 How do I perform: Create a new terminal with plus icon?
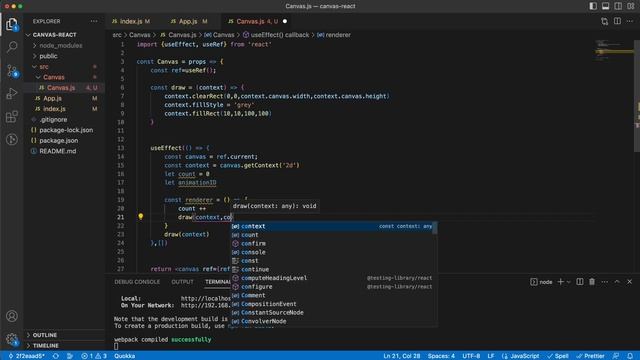click(x=560, y=282)
